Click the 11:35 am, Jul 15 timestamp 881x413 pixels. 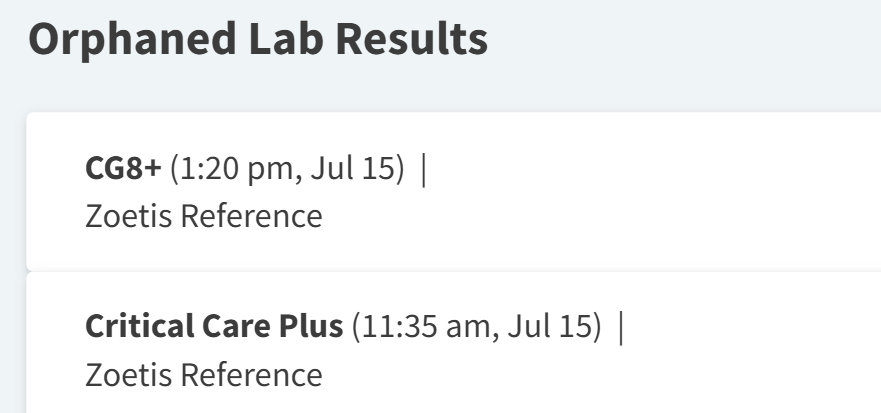tap(477, 327)
